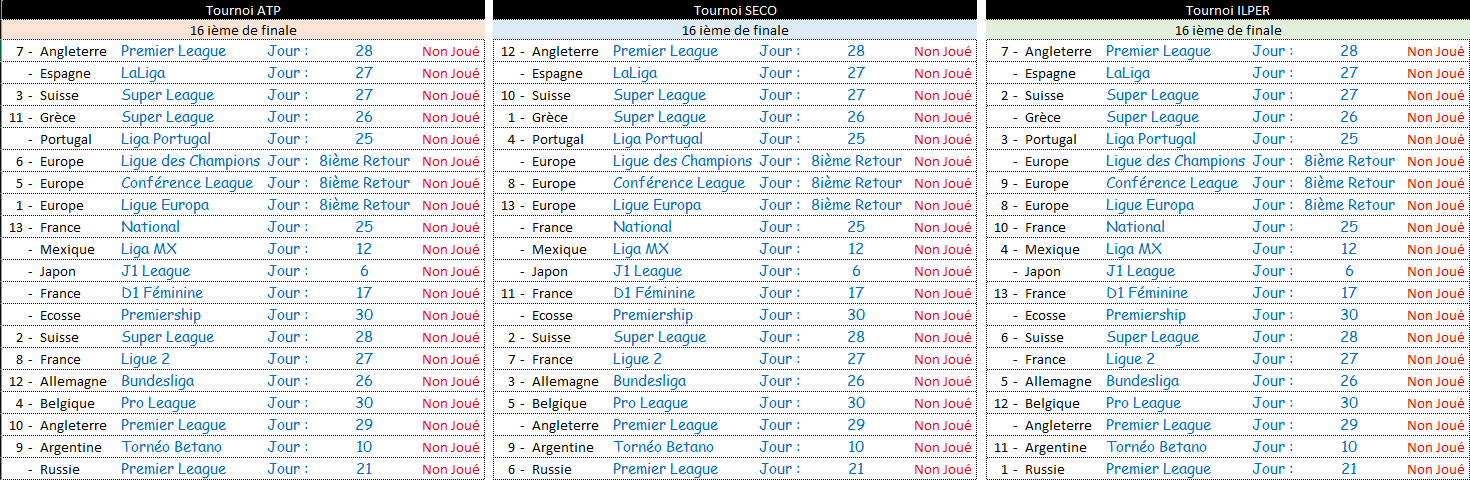This screenshot has height=480, width=1470.
Task: Click Tornéo Betano in Tournoi SECO
Action: (x=663, y=447)
